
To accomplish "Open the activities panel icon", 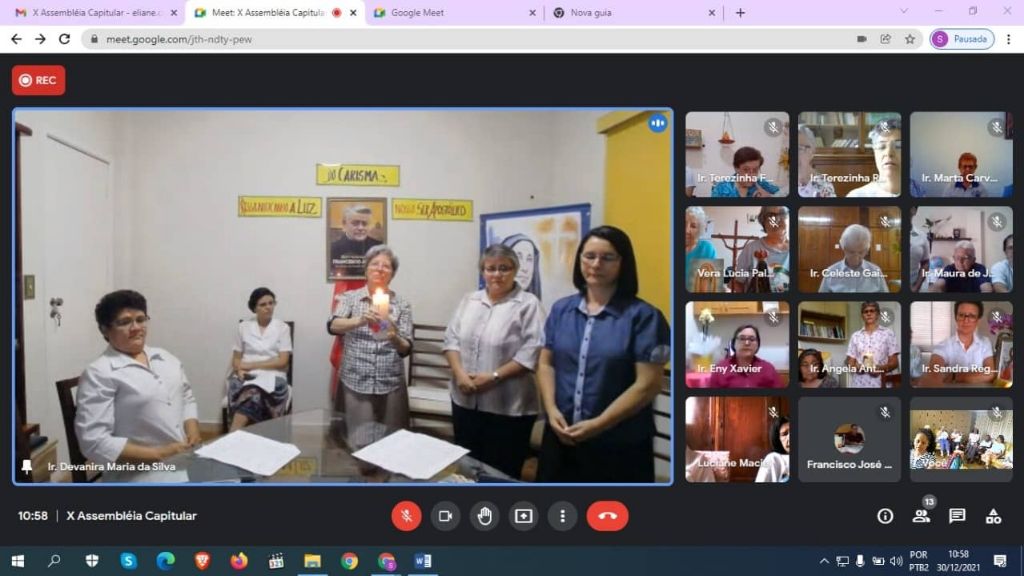I will tap(993, 516).
